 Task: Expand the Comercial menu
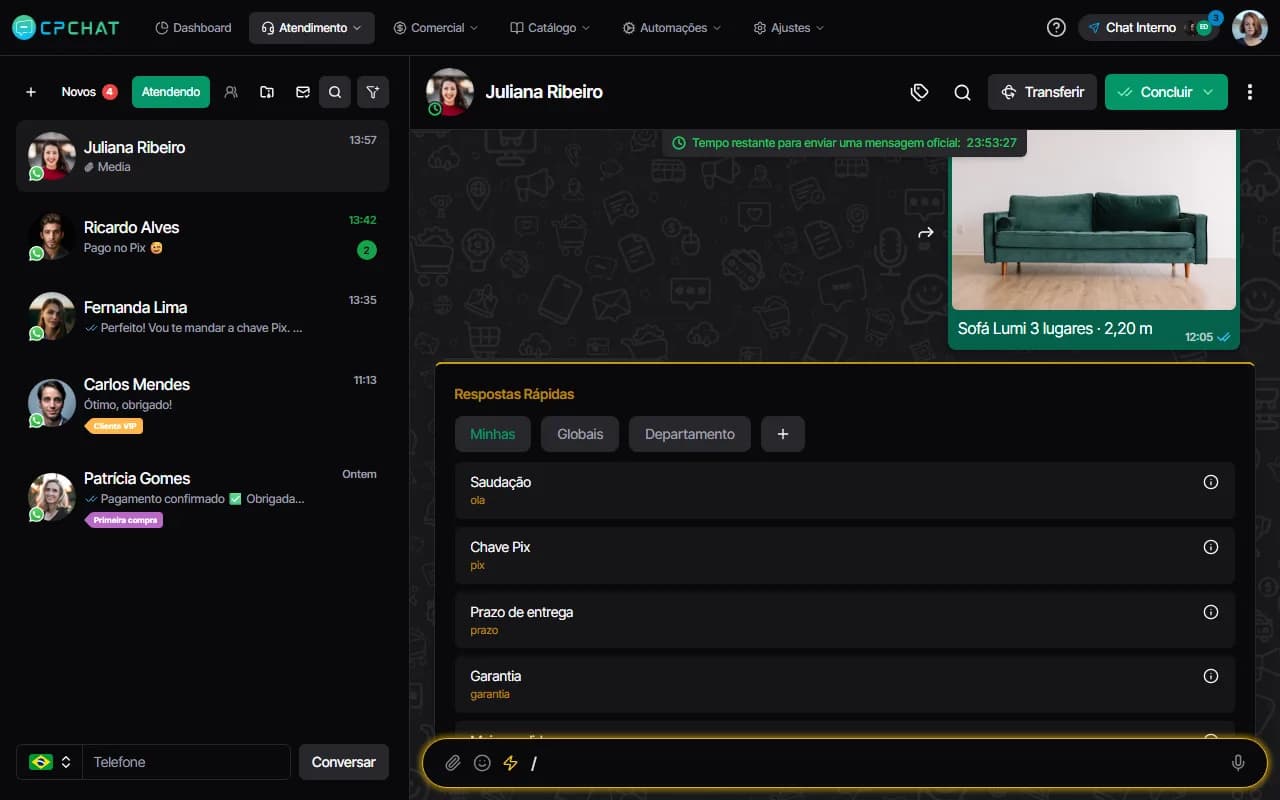(435, 28)
